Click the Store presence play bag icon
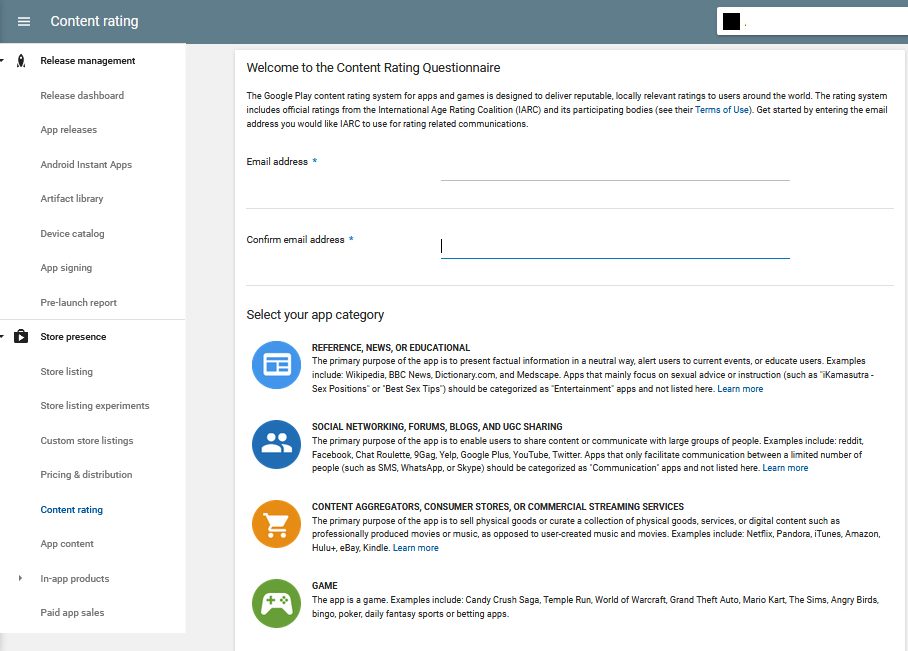The image size is (908, 651). [21, 337]
